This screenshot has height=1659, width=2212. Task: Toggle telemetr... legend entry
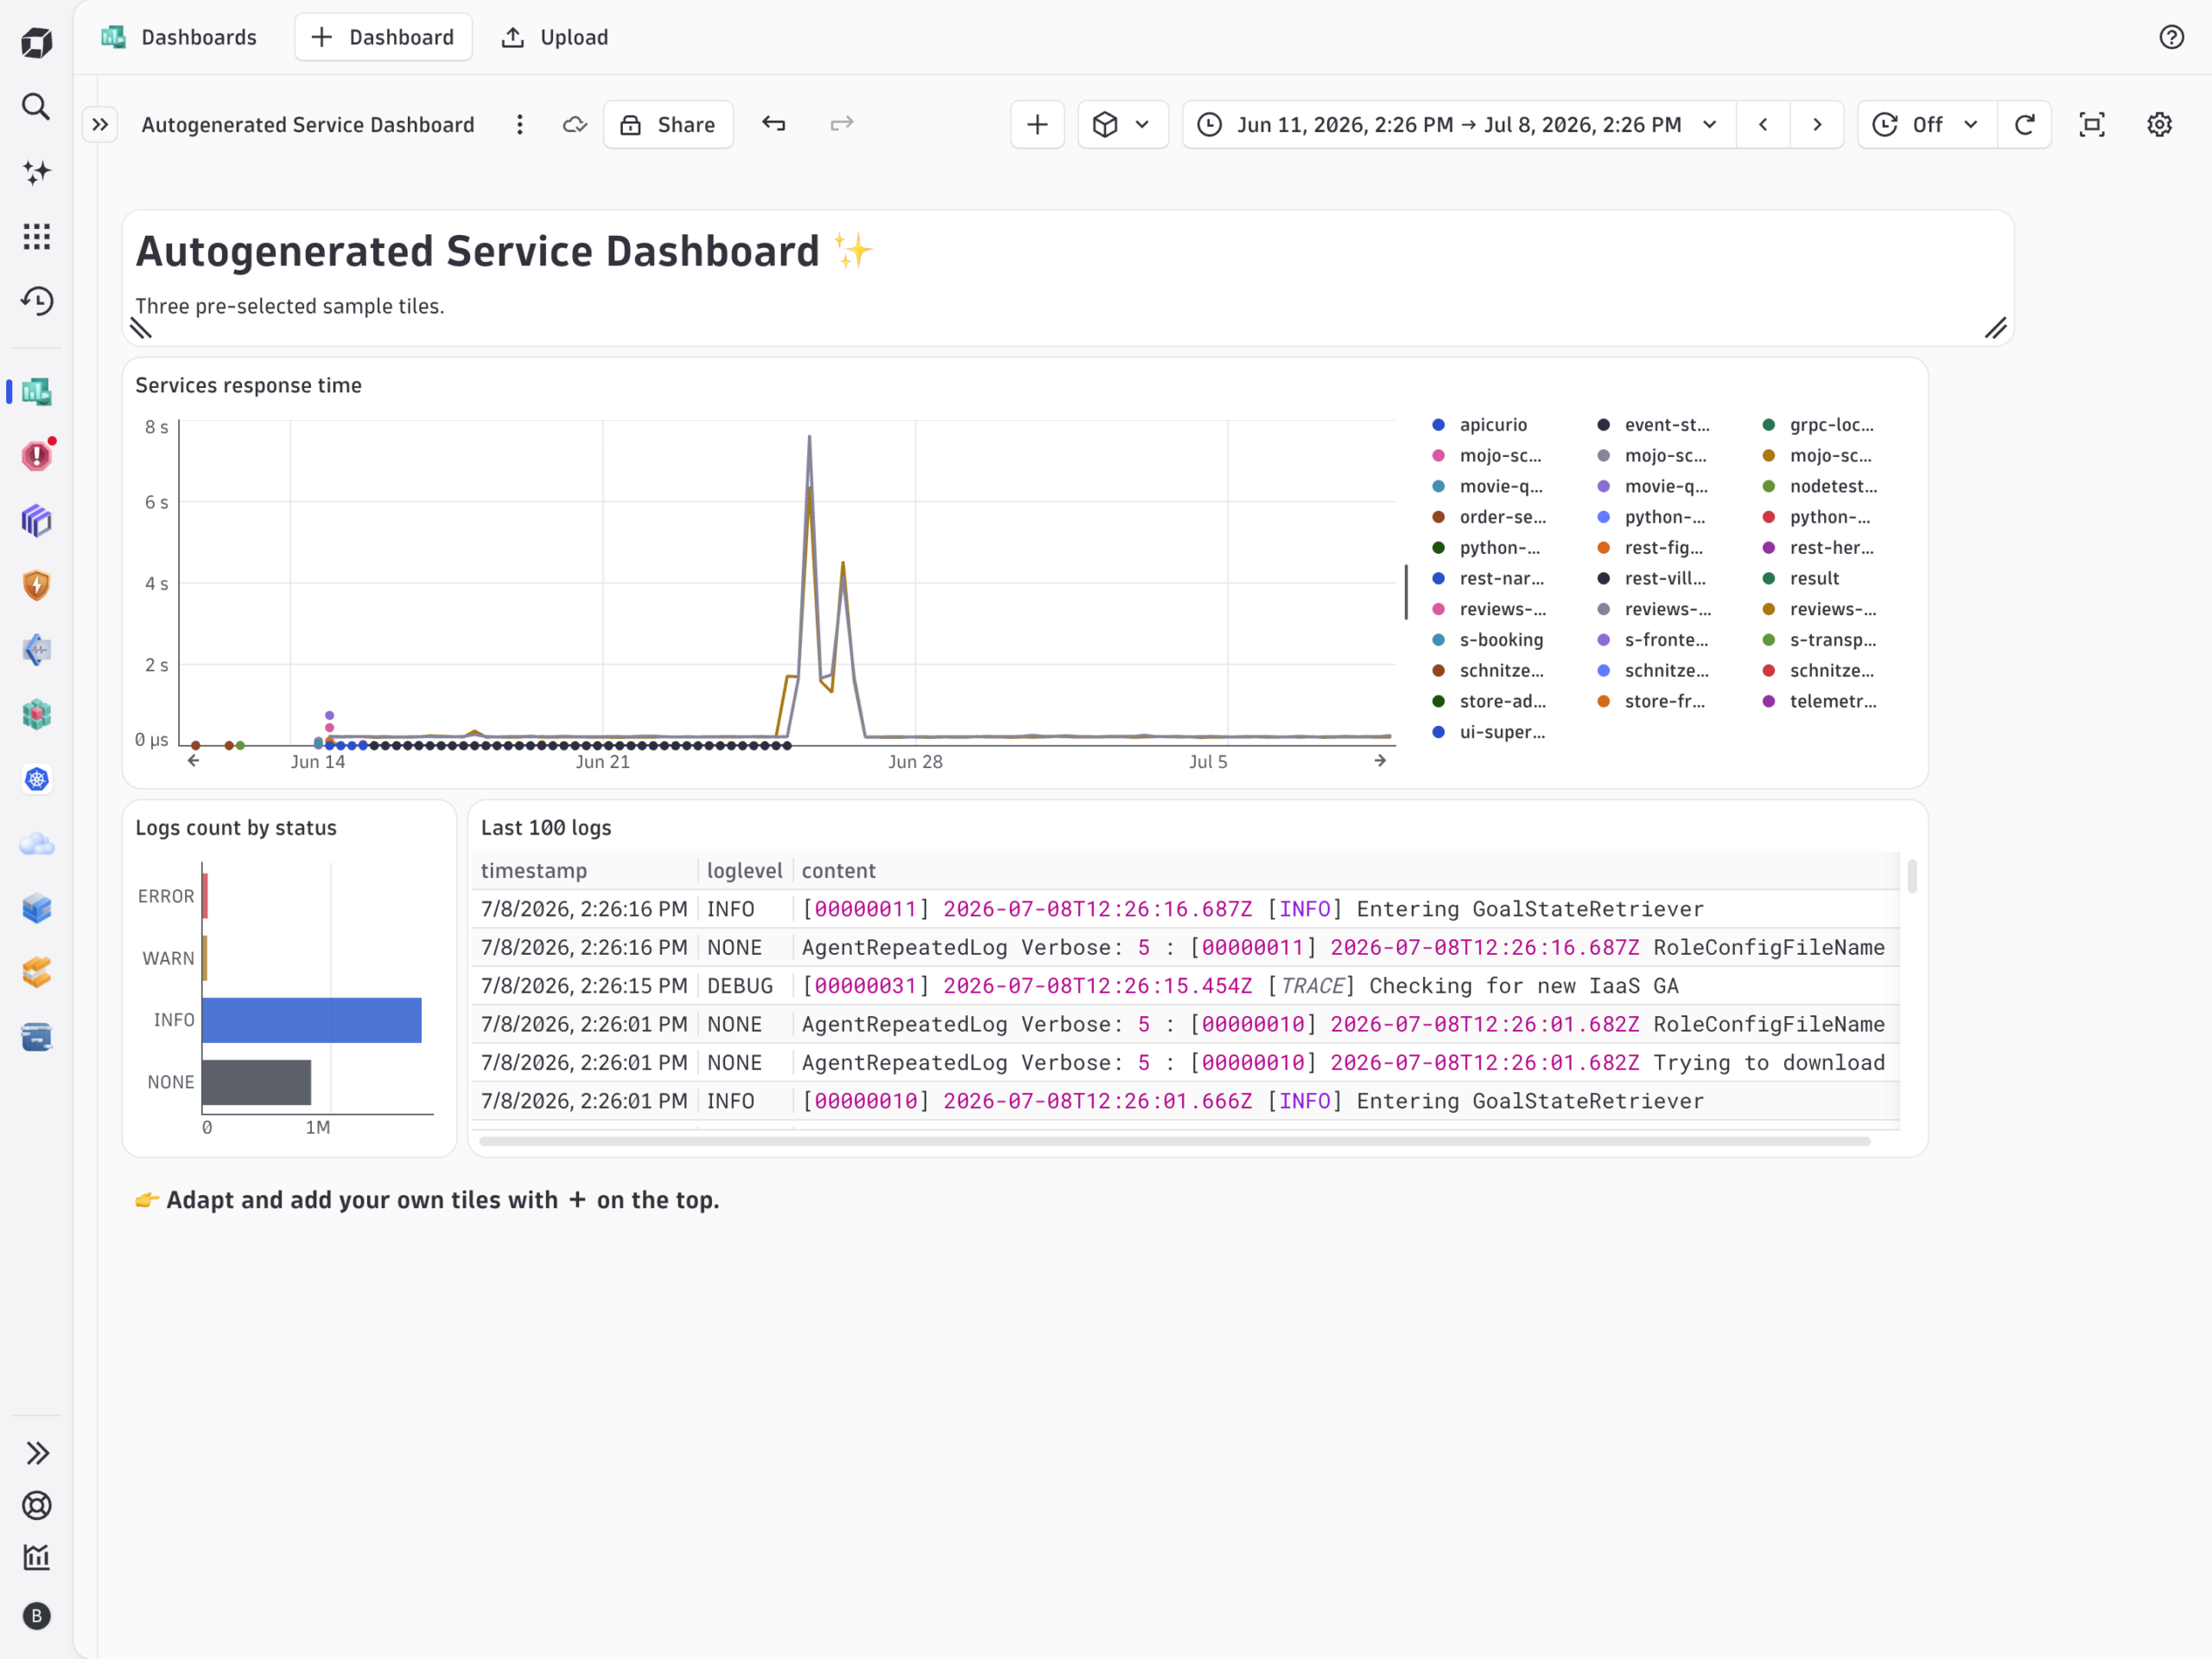point(1821,701)
